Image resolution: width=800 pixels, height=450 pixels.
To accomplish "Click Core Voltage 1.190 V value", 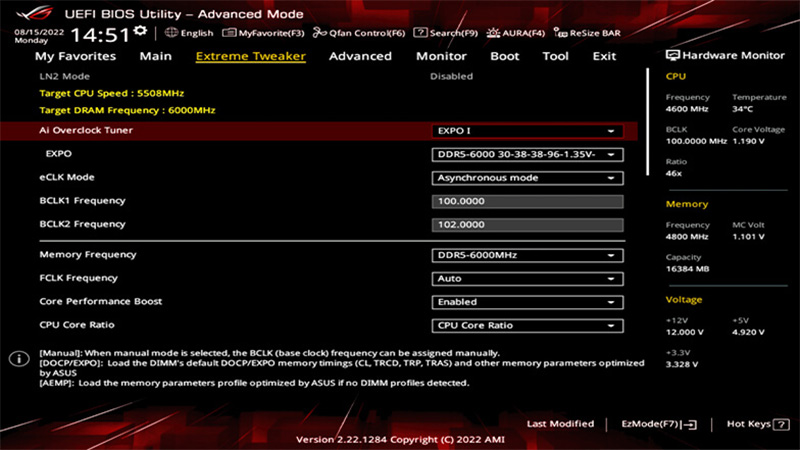I will [748, 141].
